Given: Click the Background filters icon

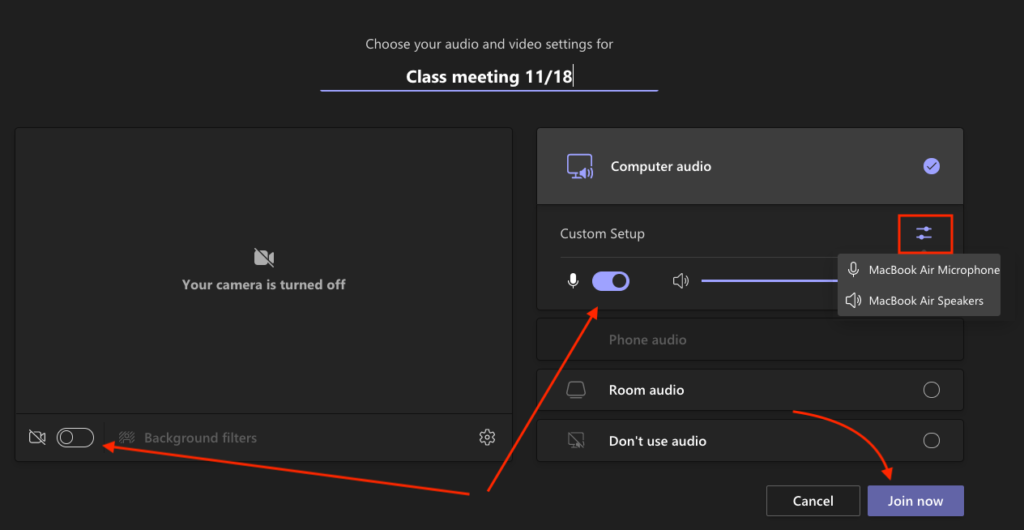Looking at the screenshot, I should [x=127, y=437].
